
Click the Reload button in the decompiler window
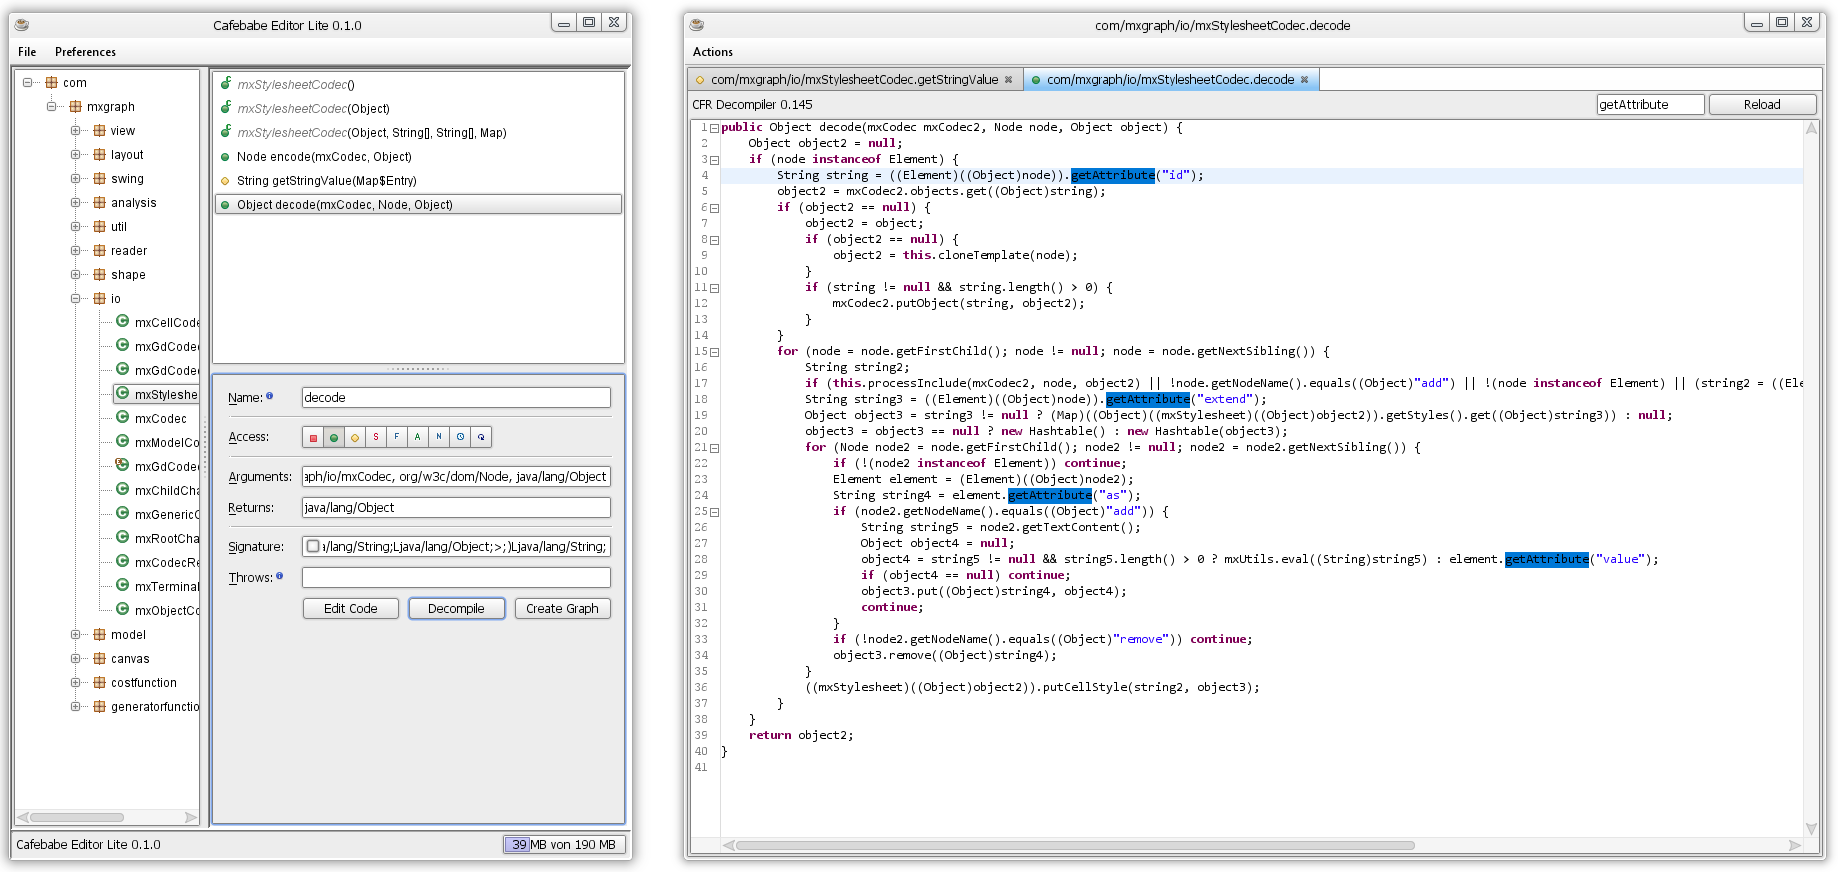click(x=1762, y=104)
